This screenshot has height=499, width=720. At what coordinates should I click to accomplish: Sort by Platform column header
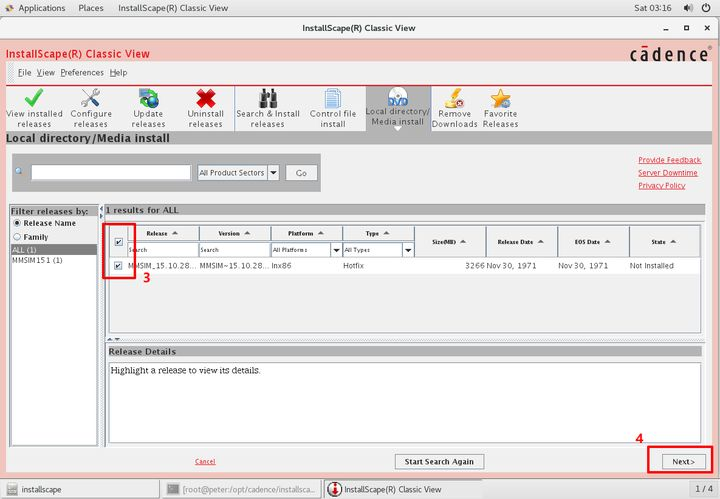pyautogui.click(x=306, y=233)
